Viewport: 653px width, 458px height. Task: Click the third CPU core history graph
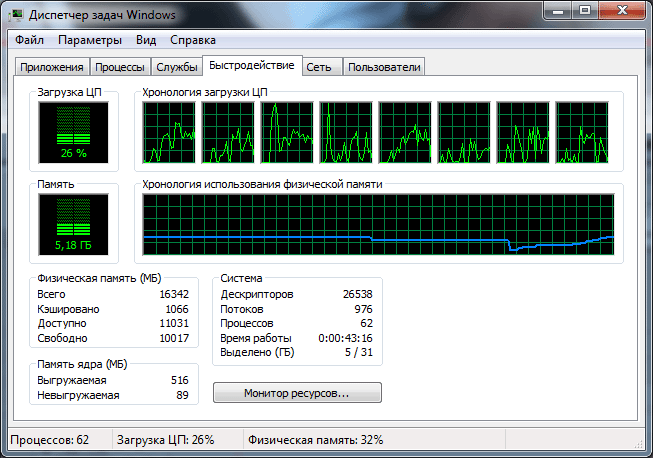tap(287, 132)
